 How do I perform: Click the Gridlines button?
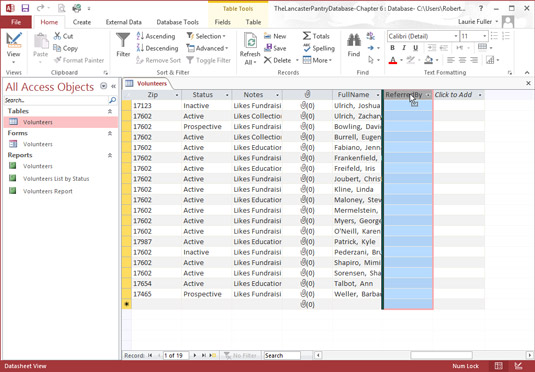[x=482, y=47]
